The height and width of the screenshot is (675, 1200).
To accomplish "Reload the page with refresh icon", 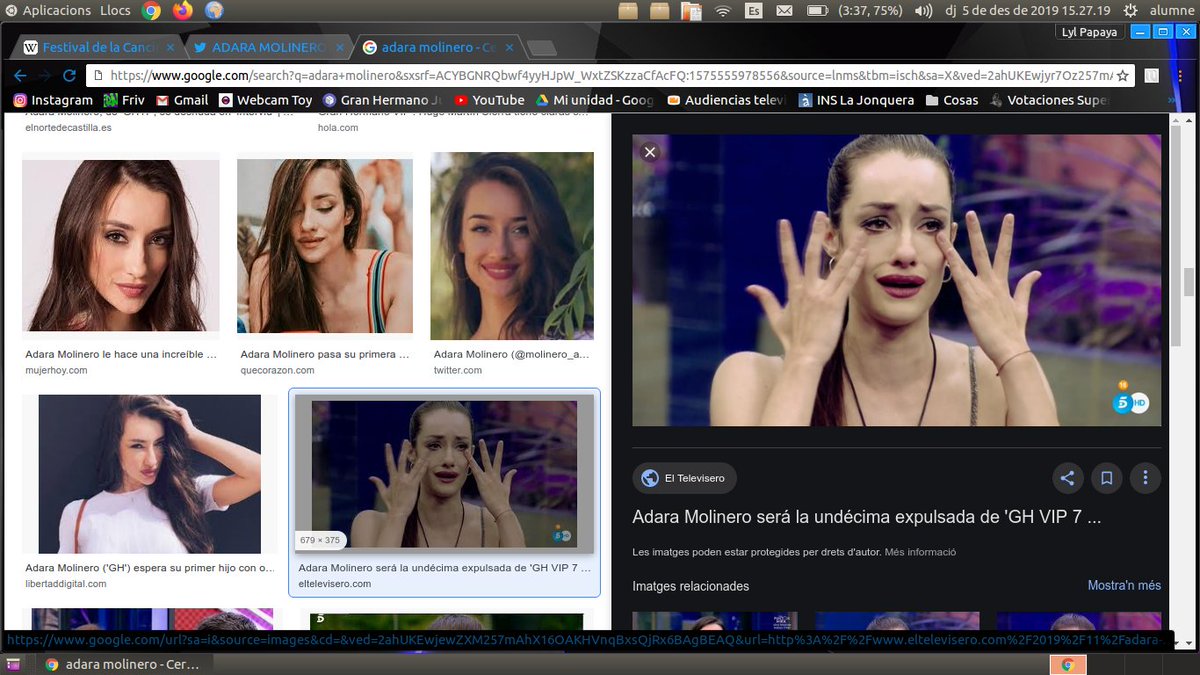I will (69, 75).
